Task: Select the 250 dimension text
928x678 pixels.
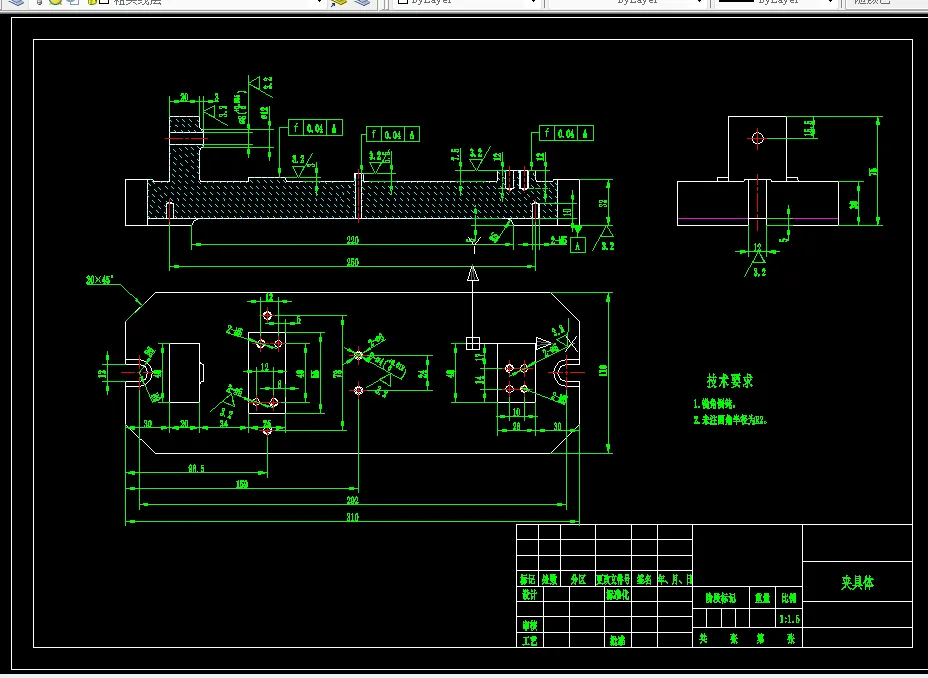Action: [x=352, y=262]
